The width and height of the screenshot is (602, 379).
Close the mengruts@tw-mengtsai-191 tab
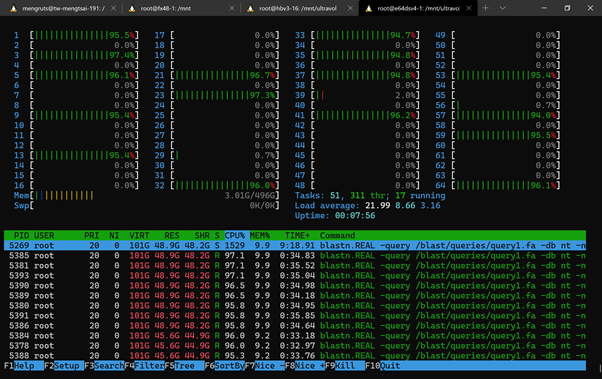tap(114, 8)
